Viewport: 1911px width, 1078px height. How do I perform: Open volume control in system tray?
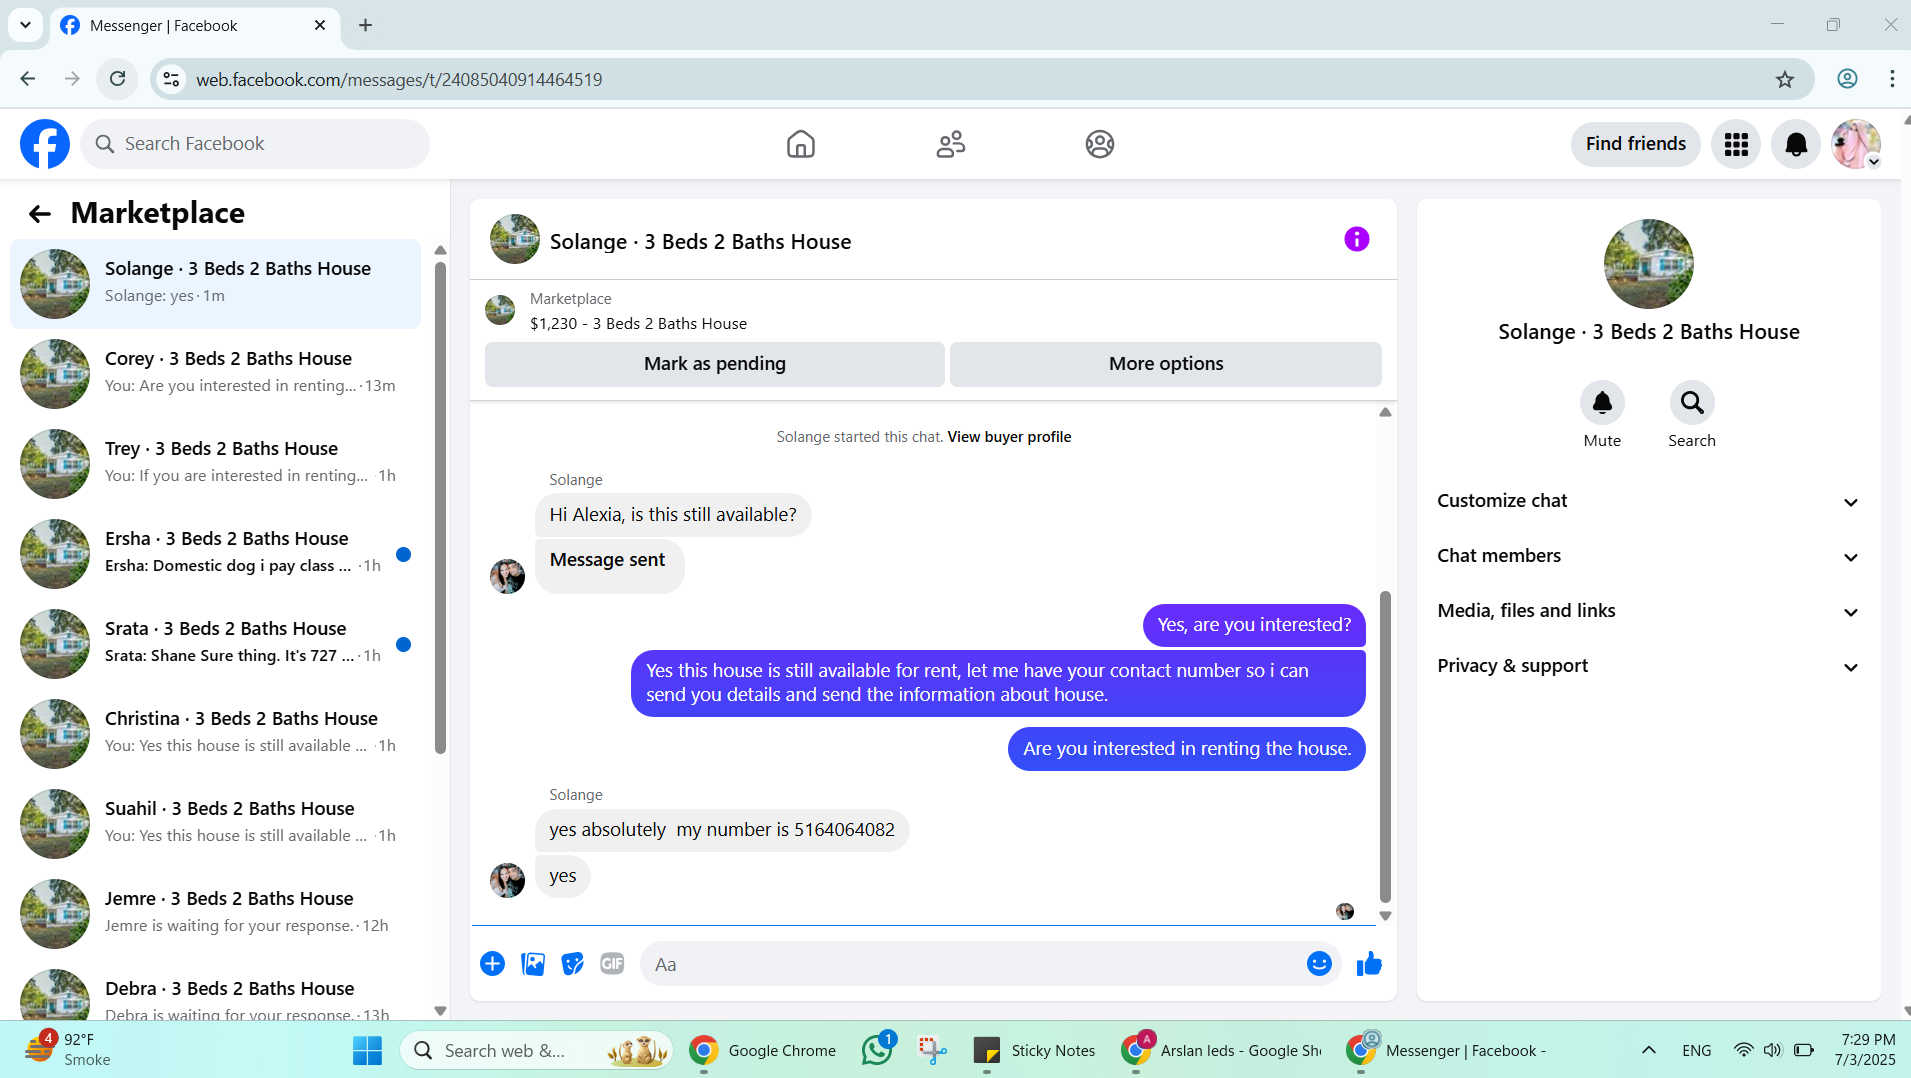point(1772,1050)
